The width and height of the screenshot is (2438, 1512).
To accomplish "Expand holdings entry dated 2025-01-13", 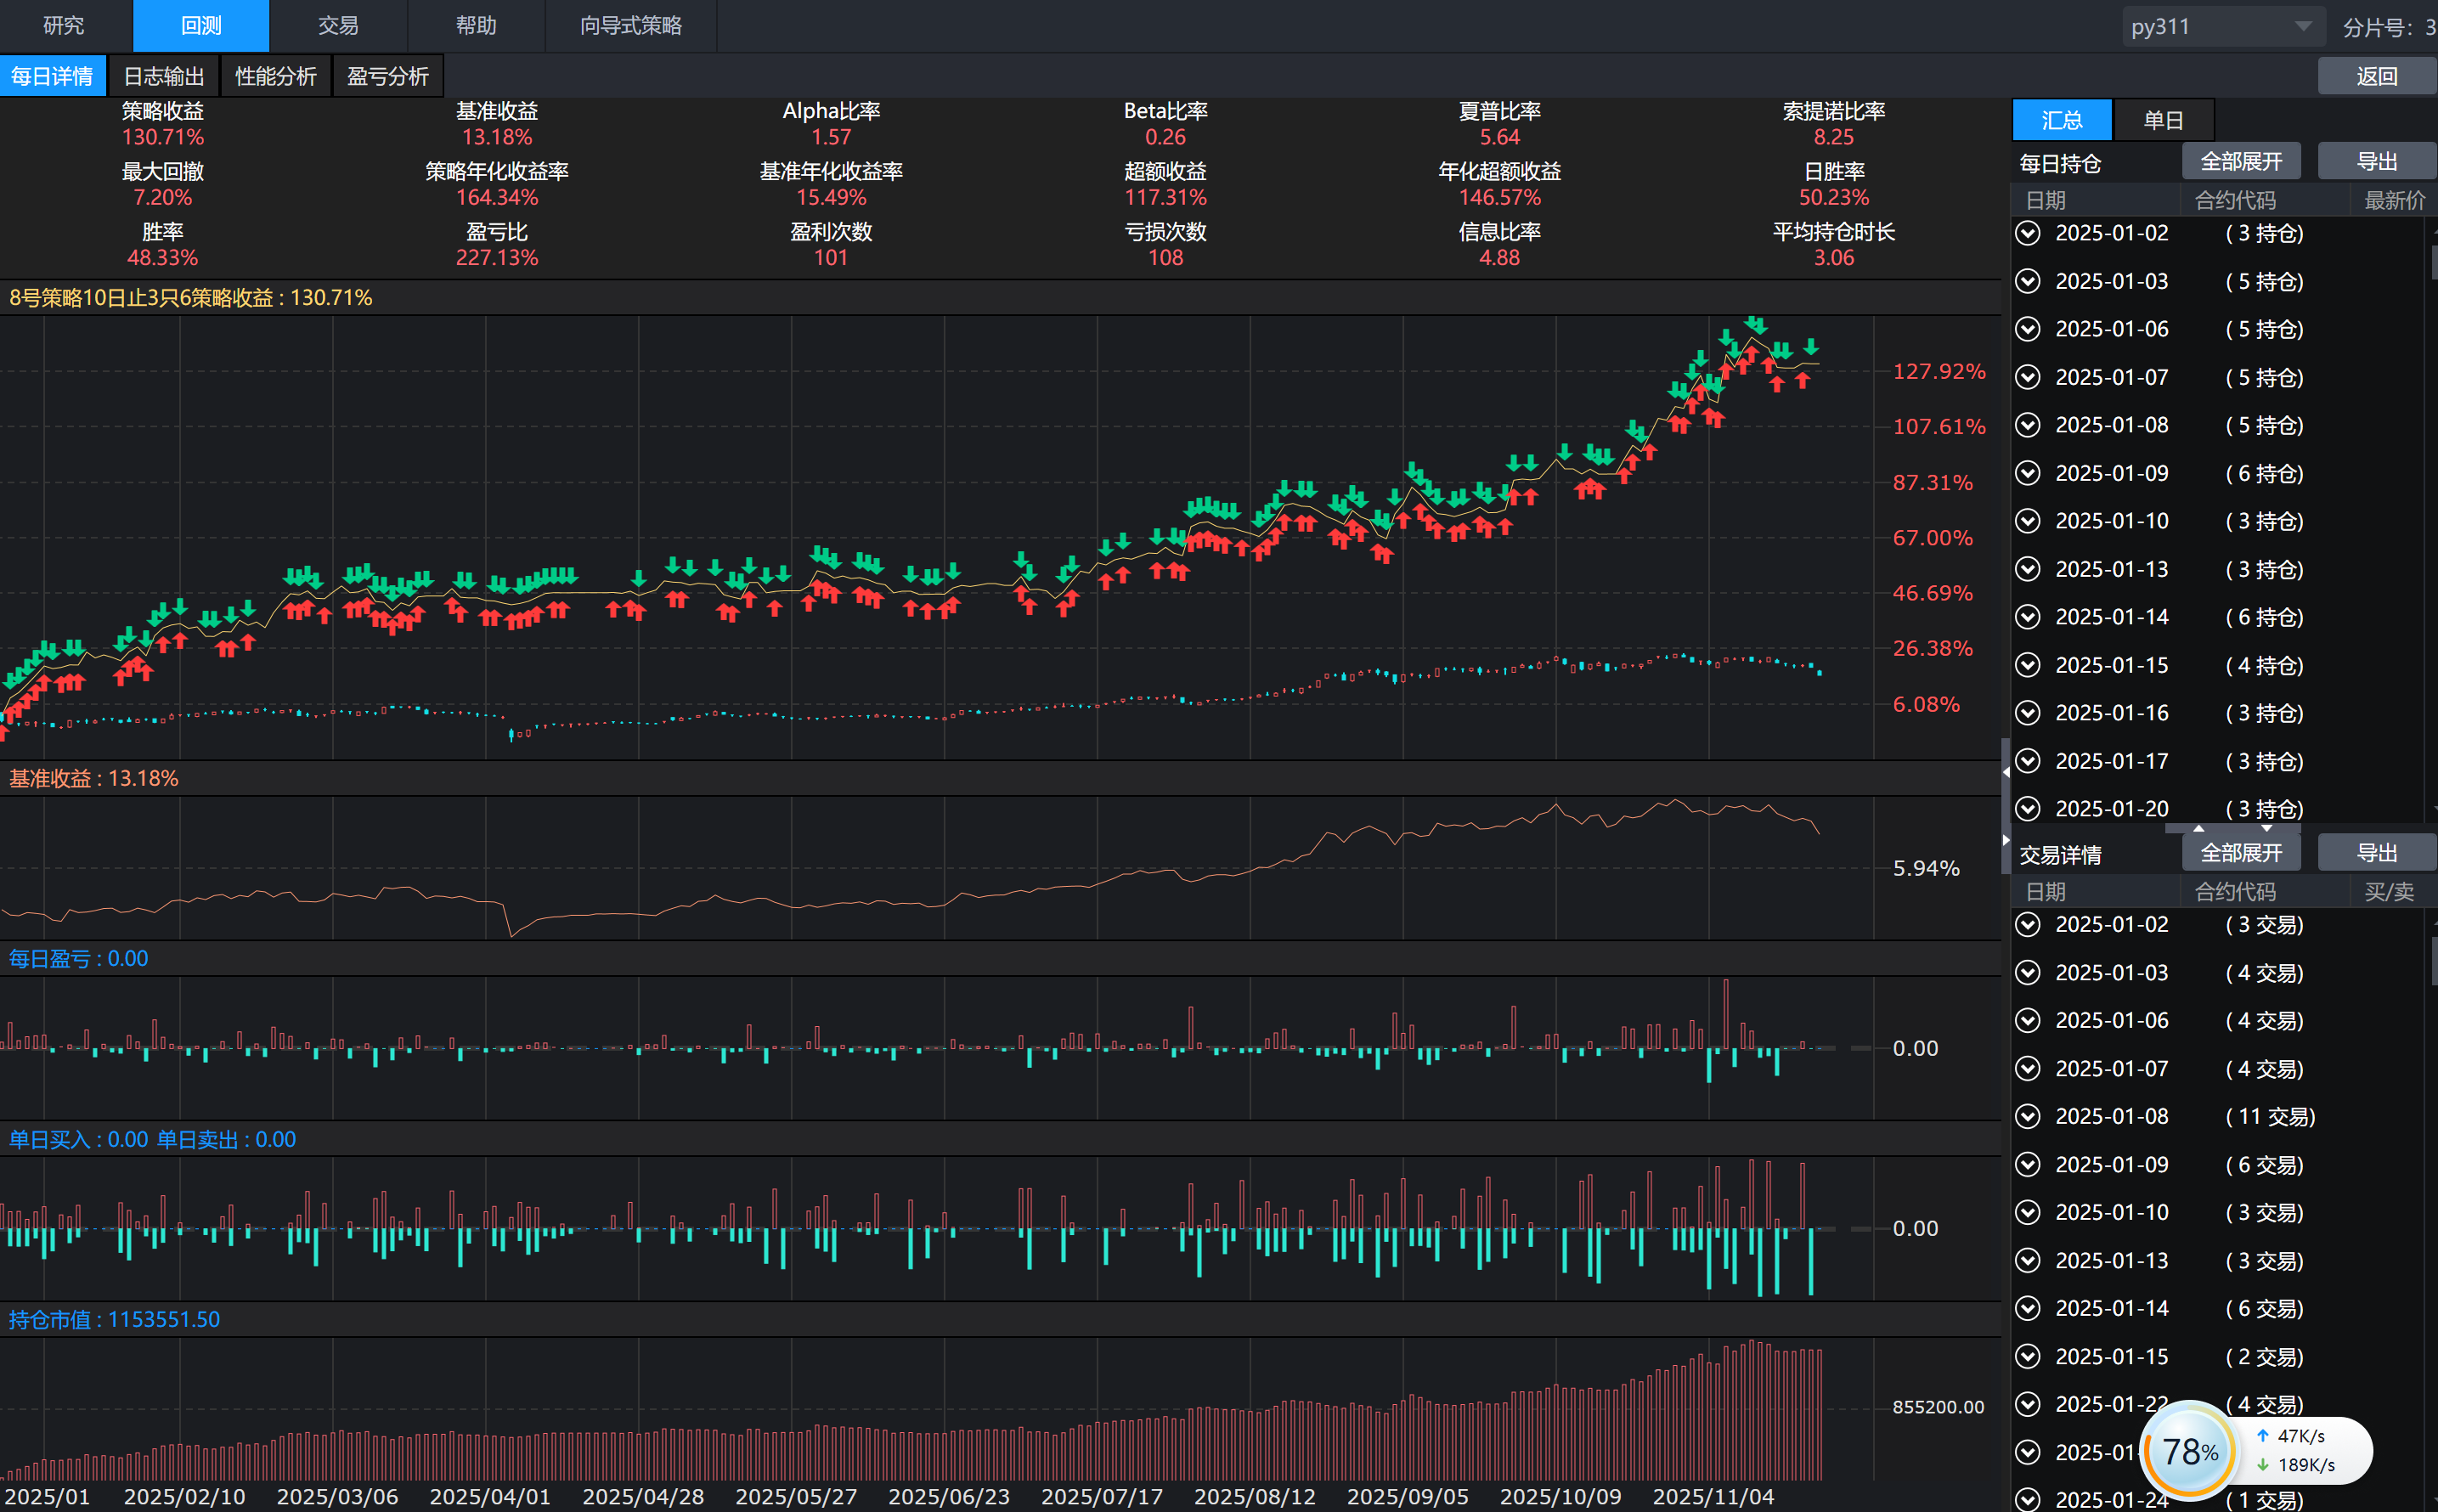I will click(2027, 569).
